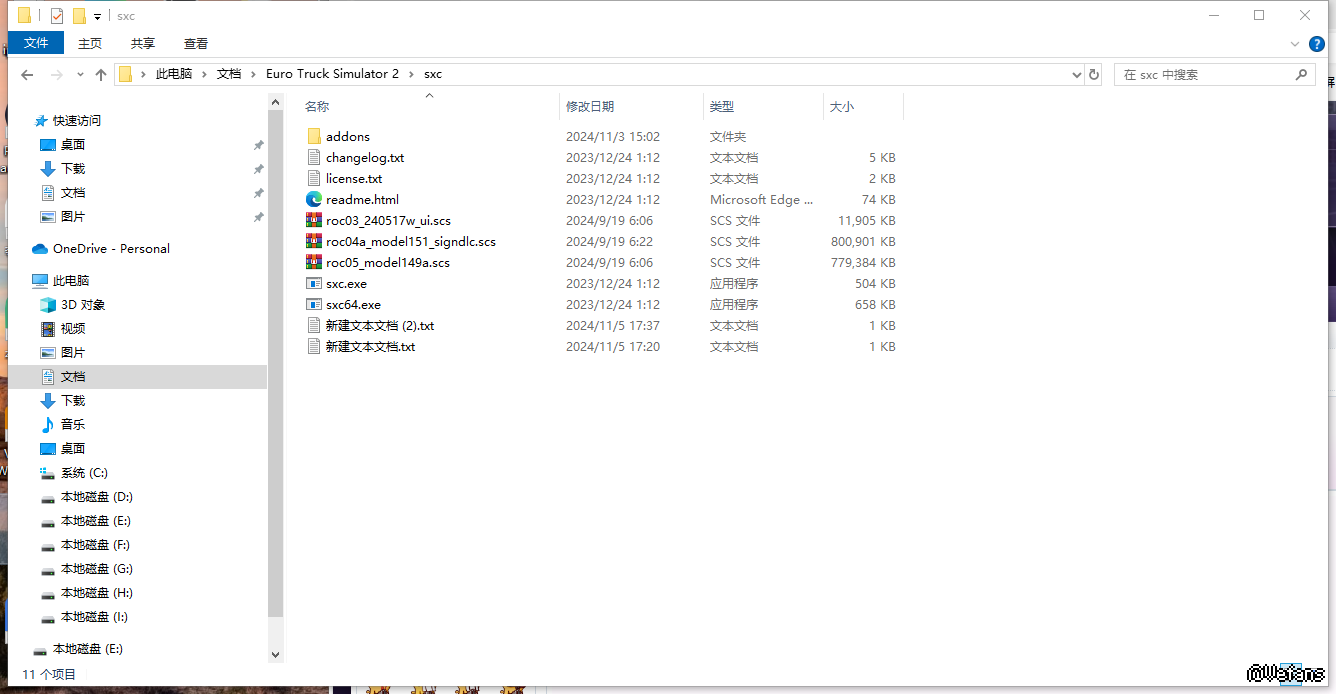Click the 2024/11/3 15:02 date cell

click(x=613, y=136)
